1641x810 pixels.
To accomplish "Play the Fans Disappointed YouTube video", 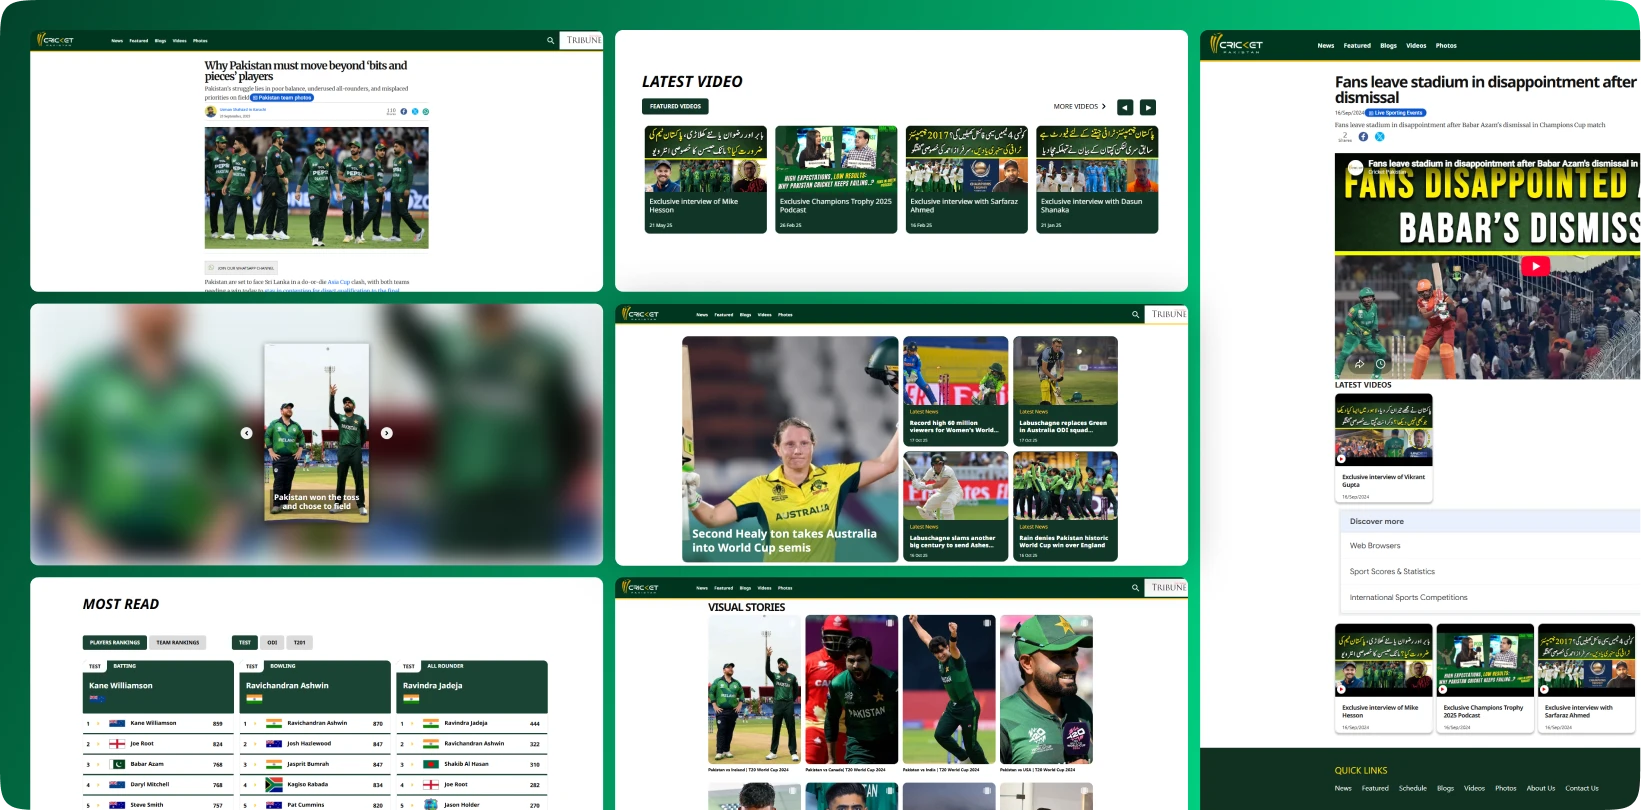I will (x=1535, y=265).
